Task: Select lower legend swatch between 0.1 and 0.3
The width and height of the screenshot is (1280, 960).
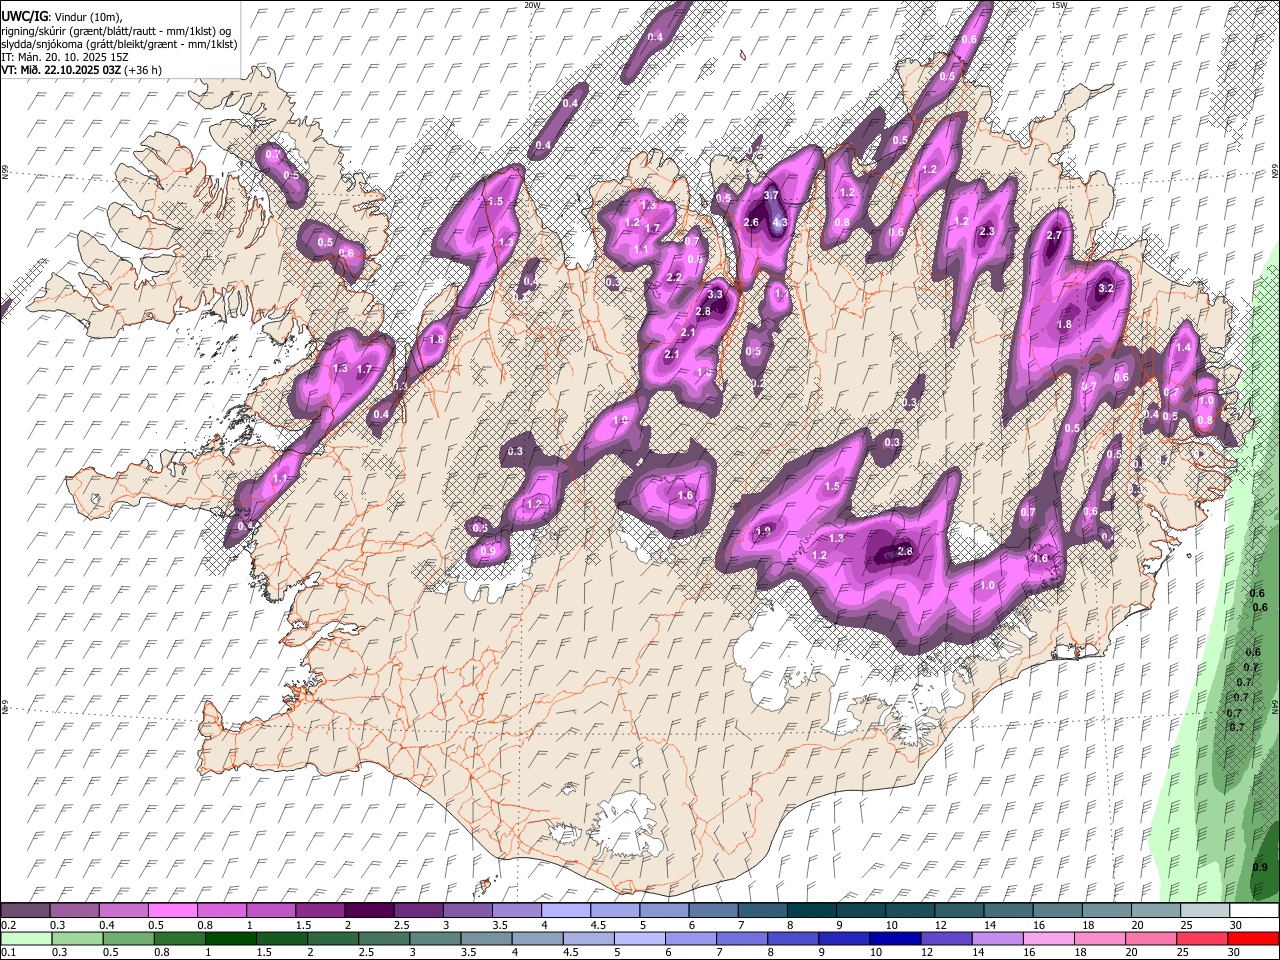Action: [x=26, y=938]
